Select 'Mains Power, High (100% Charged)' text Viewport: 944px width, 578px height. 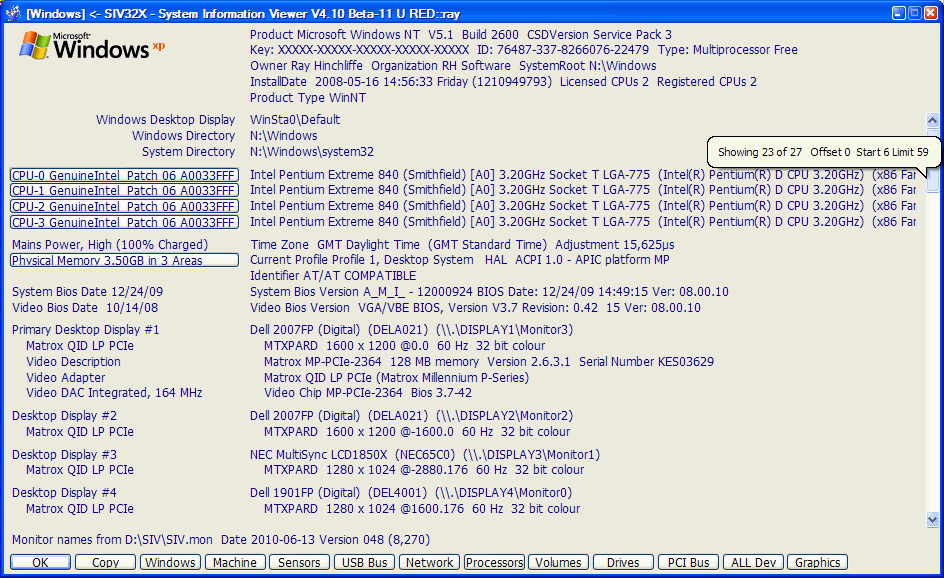[x=110, y=244]
